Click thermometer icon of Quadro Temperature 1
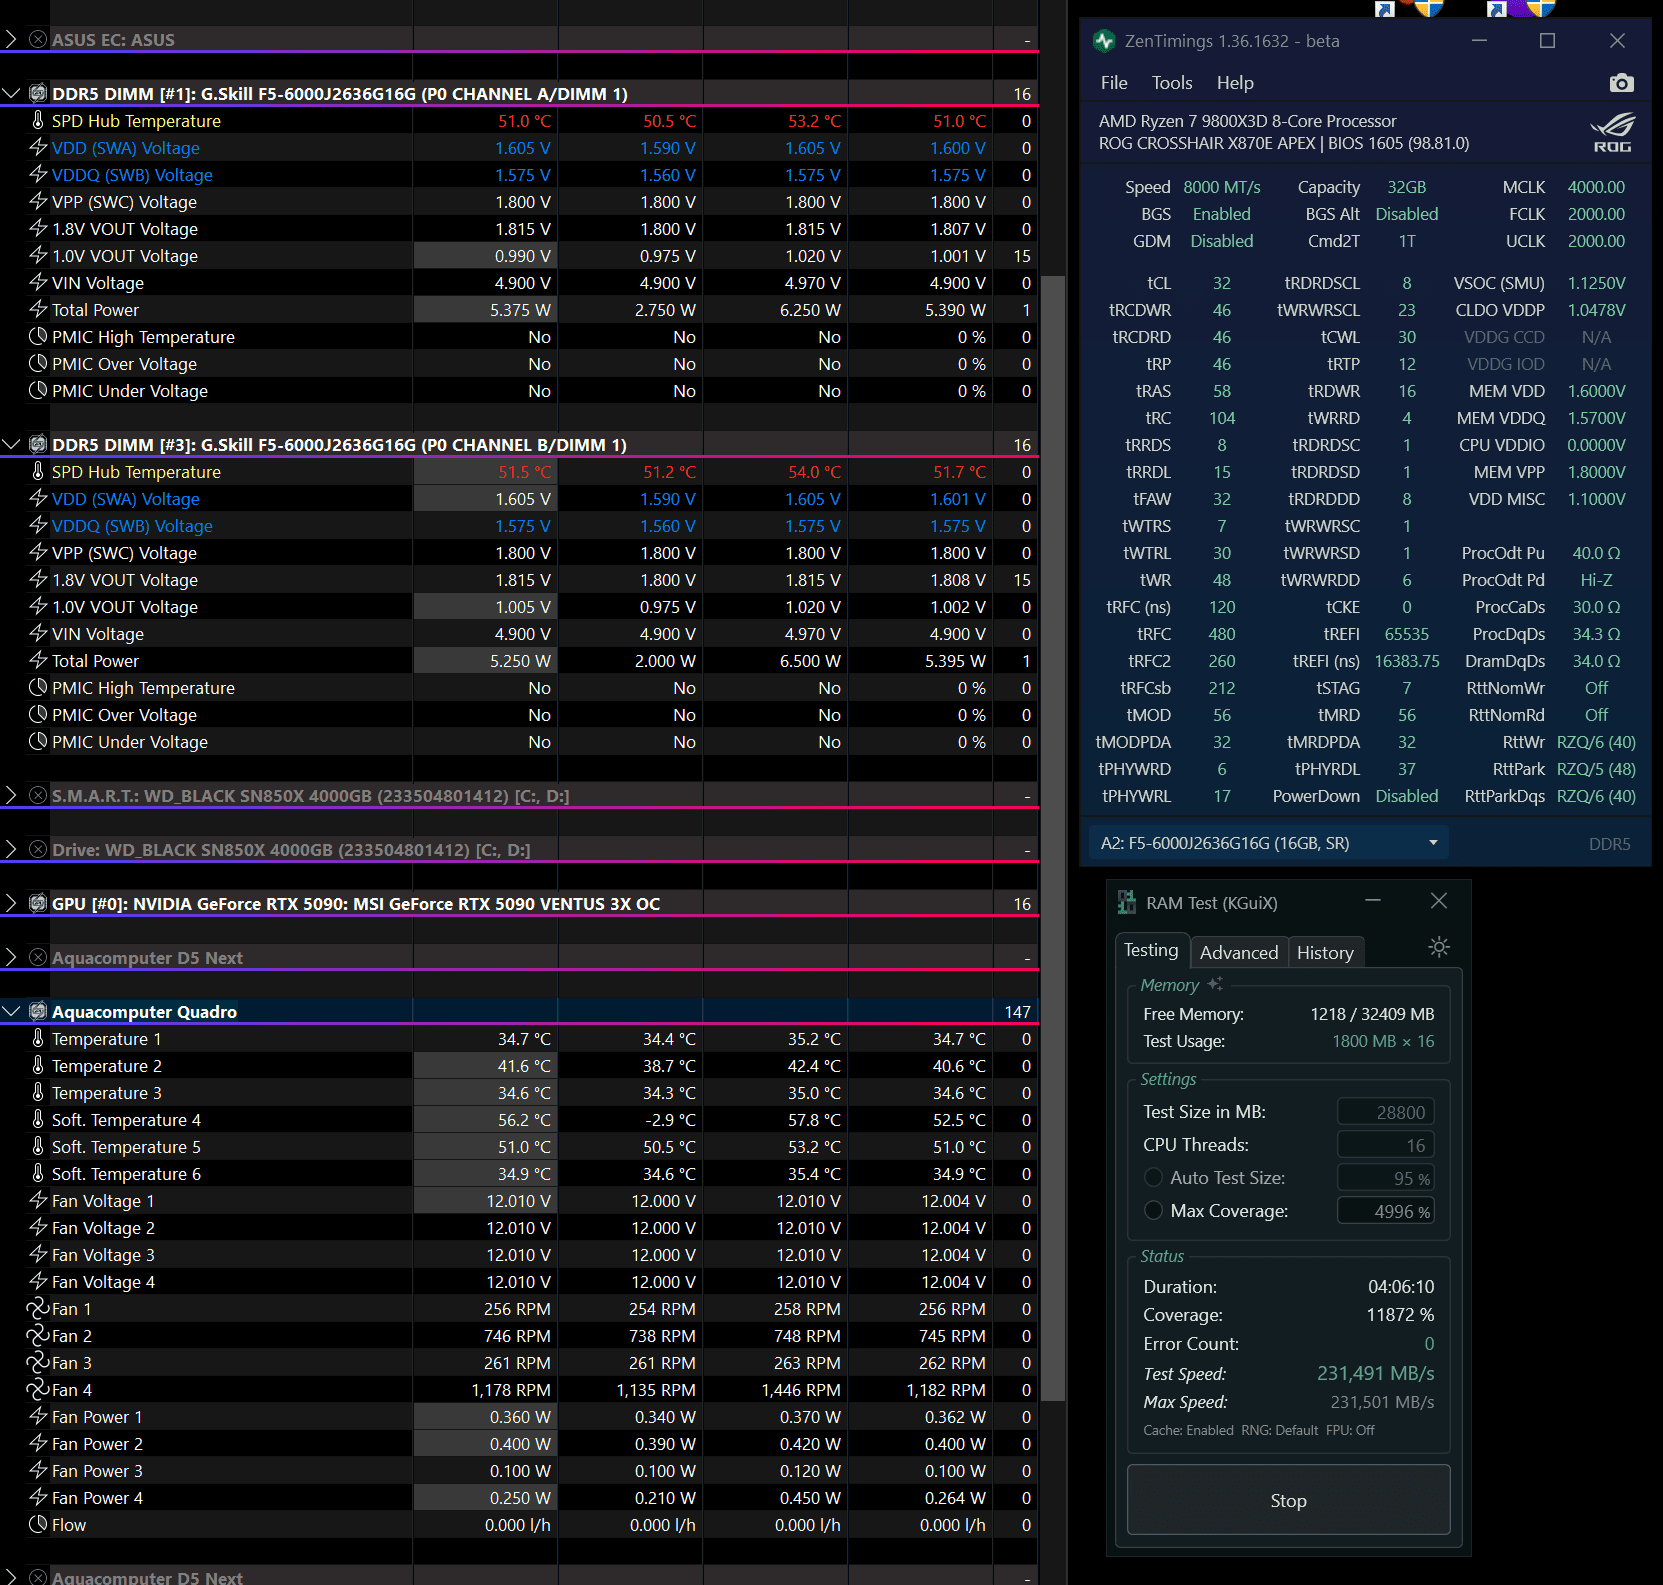 click(38, 1038)
